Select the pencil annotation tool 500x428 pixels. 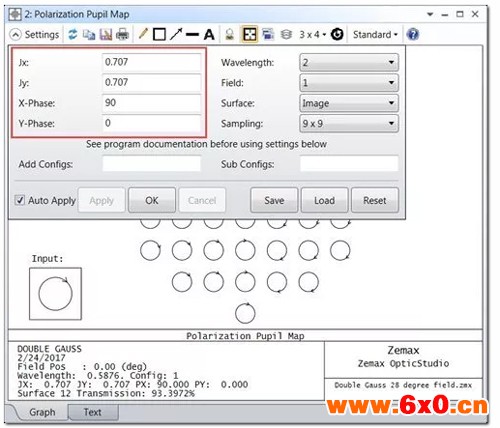tap(143, 34)
